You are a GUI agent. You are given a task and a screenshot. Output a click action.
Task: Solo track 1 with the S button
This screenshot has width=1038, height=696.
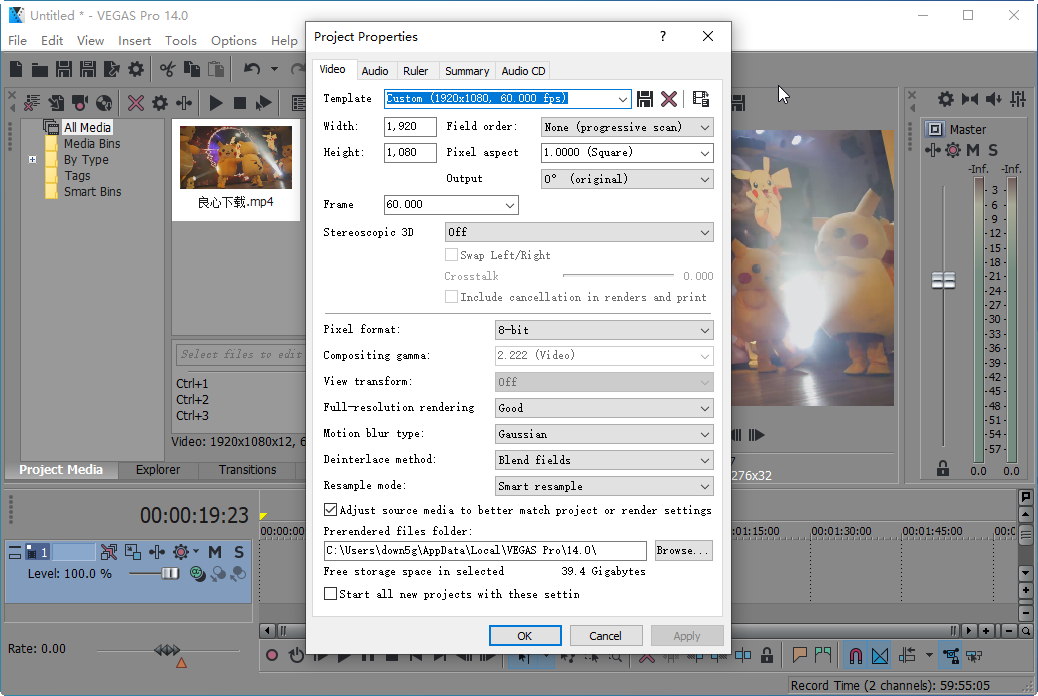pos(239,552)
